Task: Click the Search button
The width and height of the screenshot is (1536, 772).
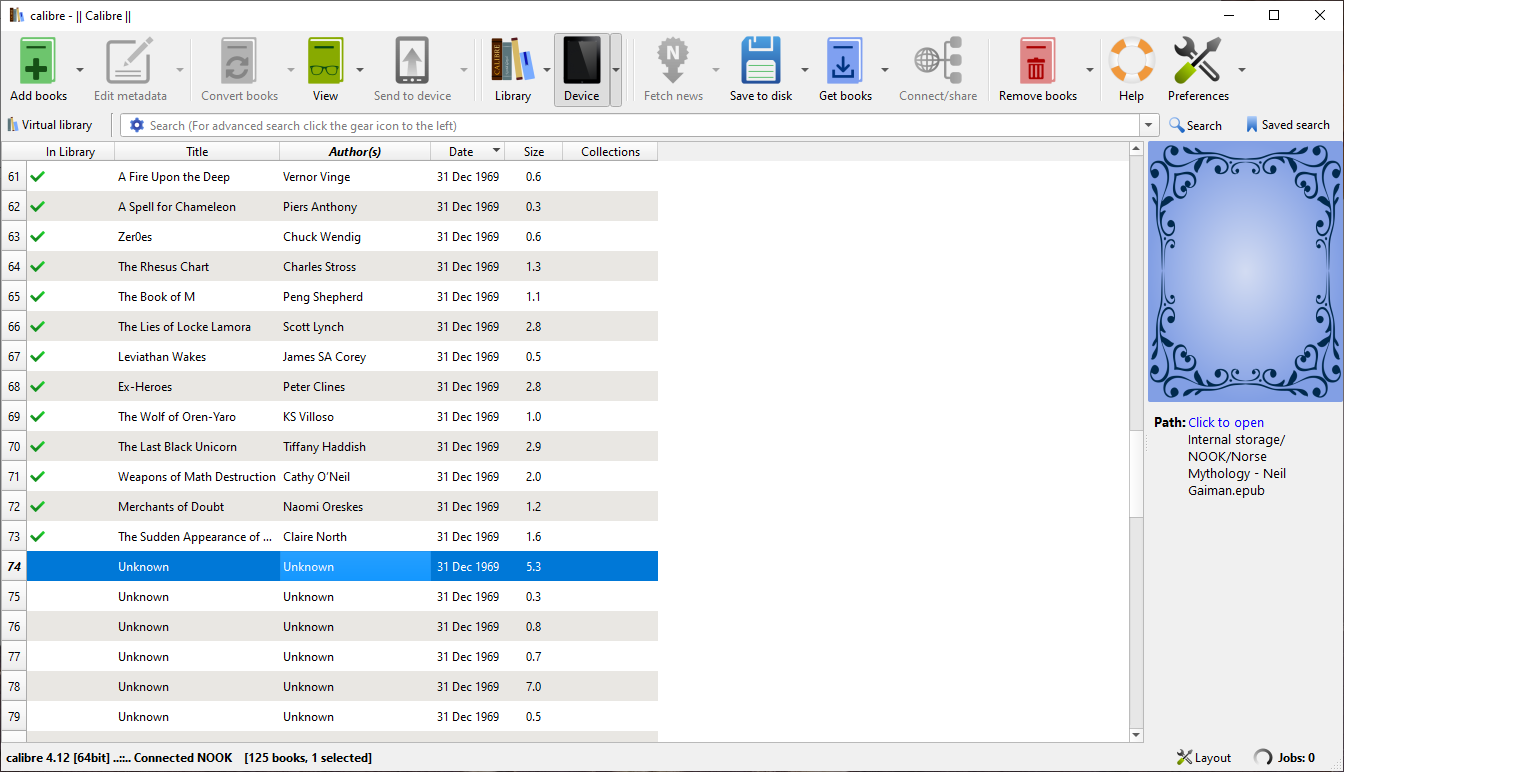Action: pyautogui.click(x=1195, y=125)
